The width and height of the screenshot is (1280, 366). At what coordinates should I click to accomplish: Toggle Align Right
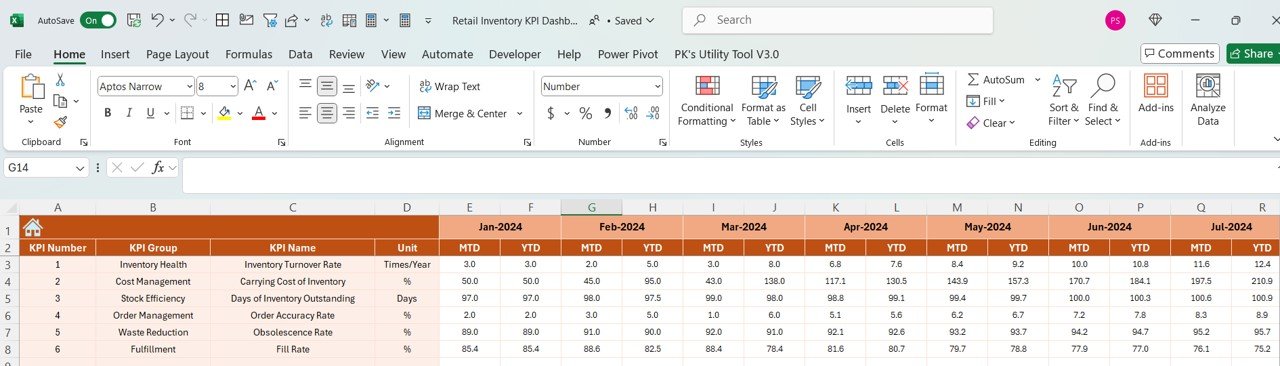[x=349, y=113]
